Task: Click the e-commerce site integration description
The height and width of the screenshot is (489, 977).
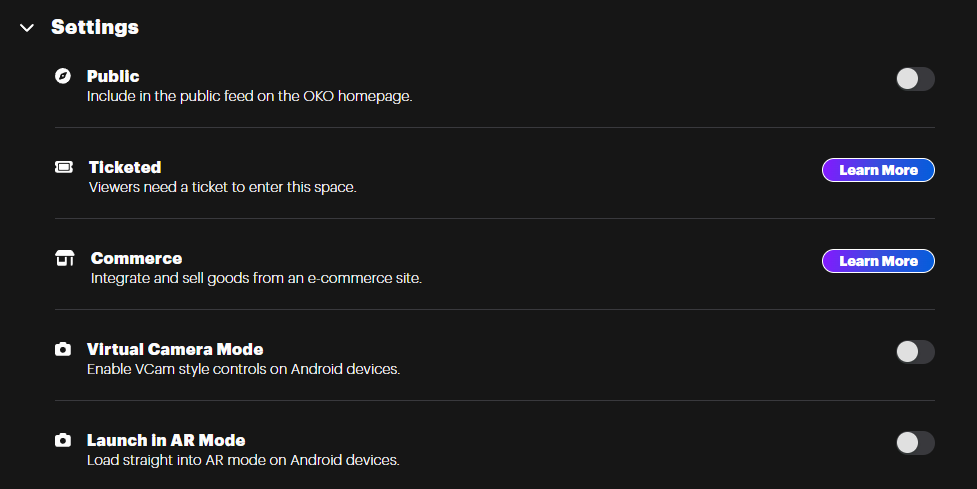Action: tap(256, 278)
